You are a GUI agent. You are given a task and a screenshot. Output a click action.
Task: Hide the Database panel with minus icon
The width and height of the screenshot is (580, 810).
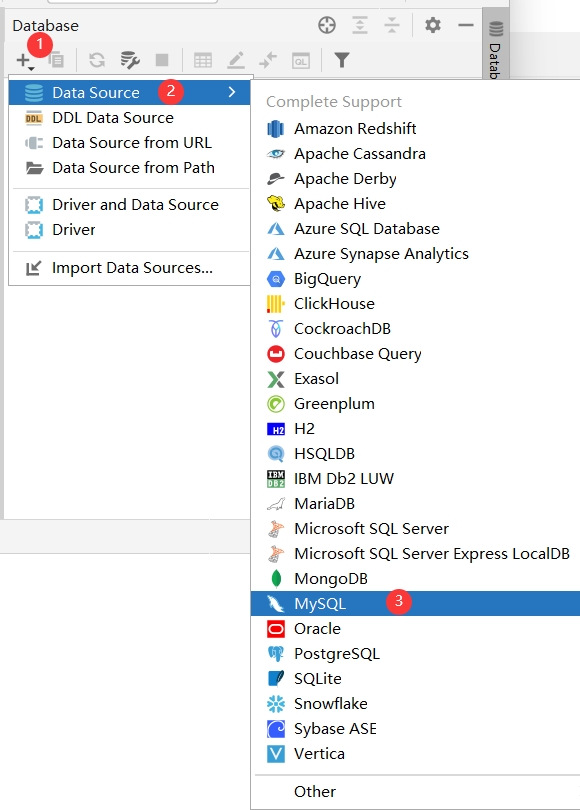click(x=465, y=25)
